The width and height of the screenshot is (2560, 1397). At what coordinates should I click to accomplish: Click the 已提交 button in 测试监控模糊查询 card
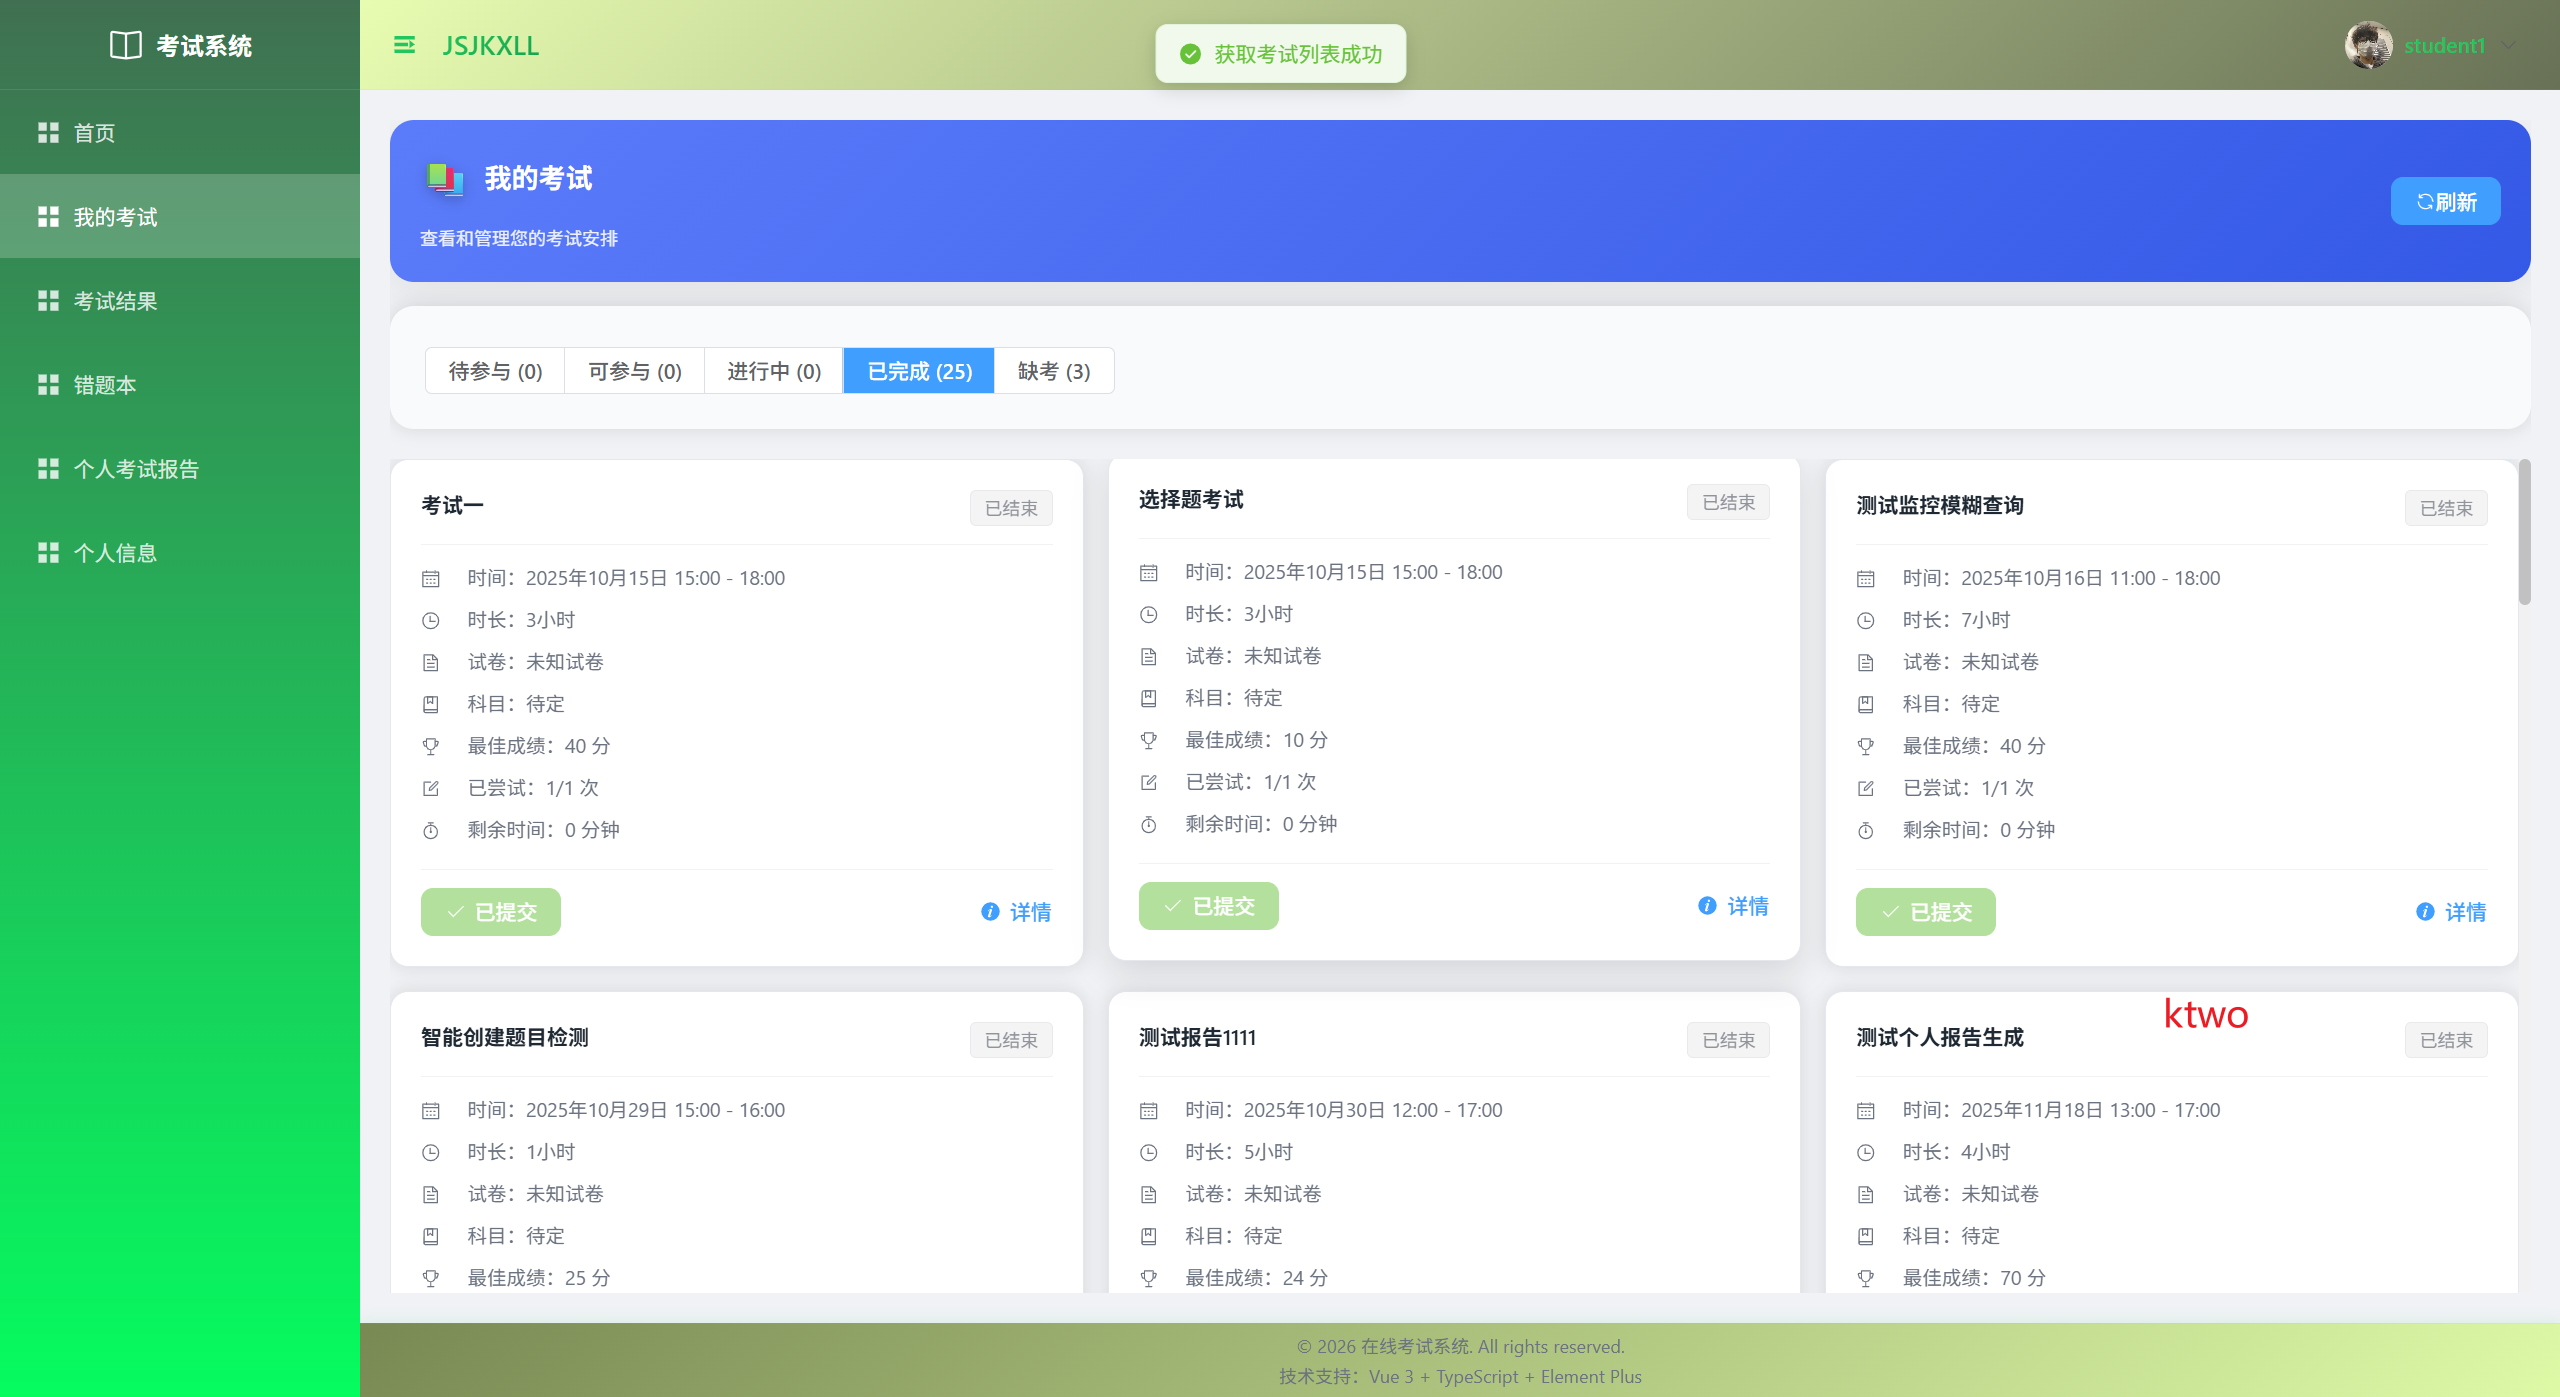click(1925, 912)
